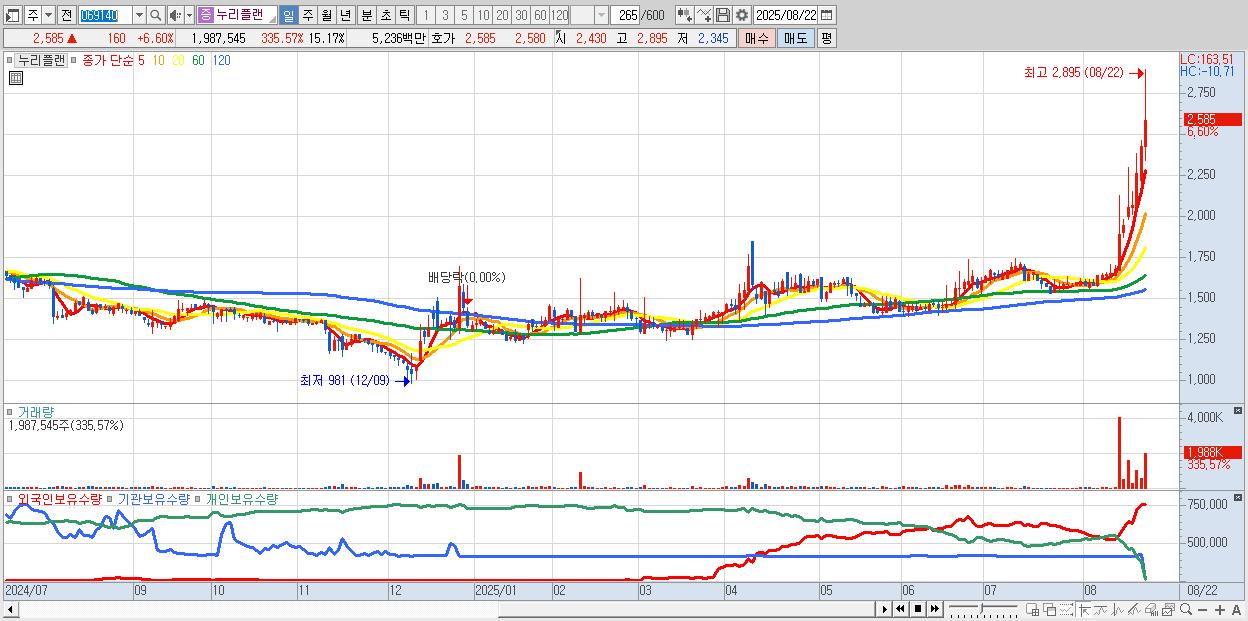Image resolution: width=1248 pixels, height=621 pixels.
Task: Open the dropdown arrow beside speaker icon
Action: coord(189,15)
